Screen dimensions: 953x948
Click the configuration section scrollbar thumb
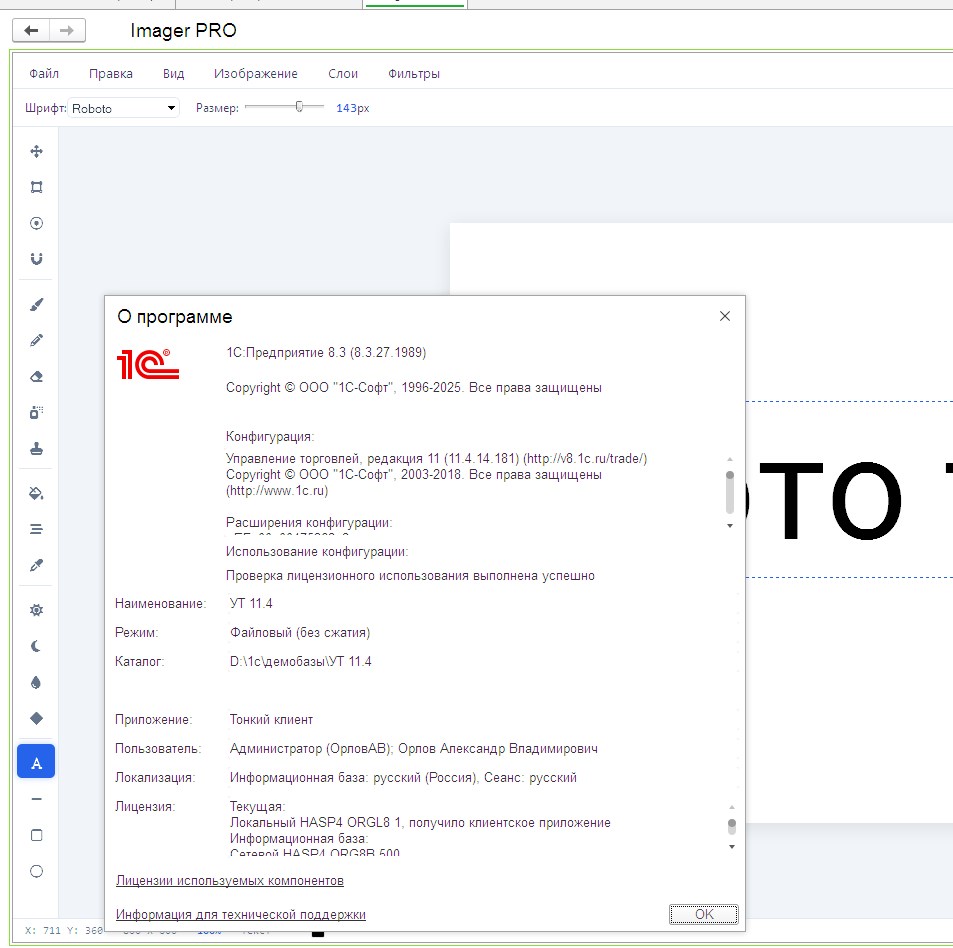[x=730, y=492]
